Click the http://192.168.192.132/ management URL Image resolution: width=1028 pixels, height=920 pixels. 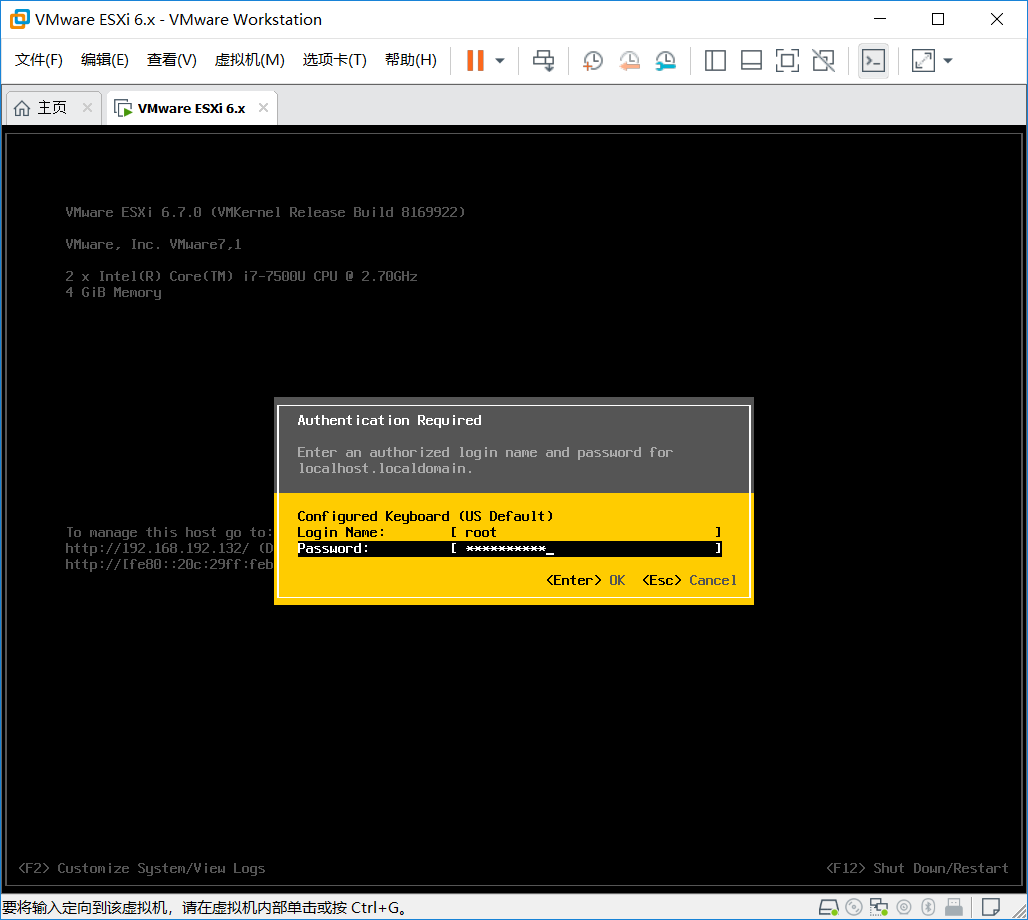point(157,548)
